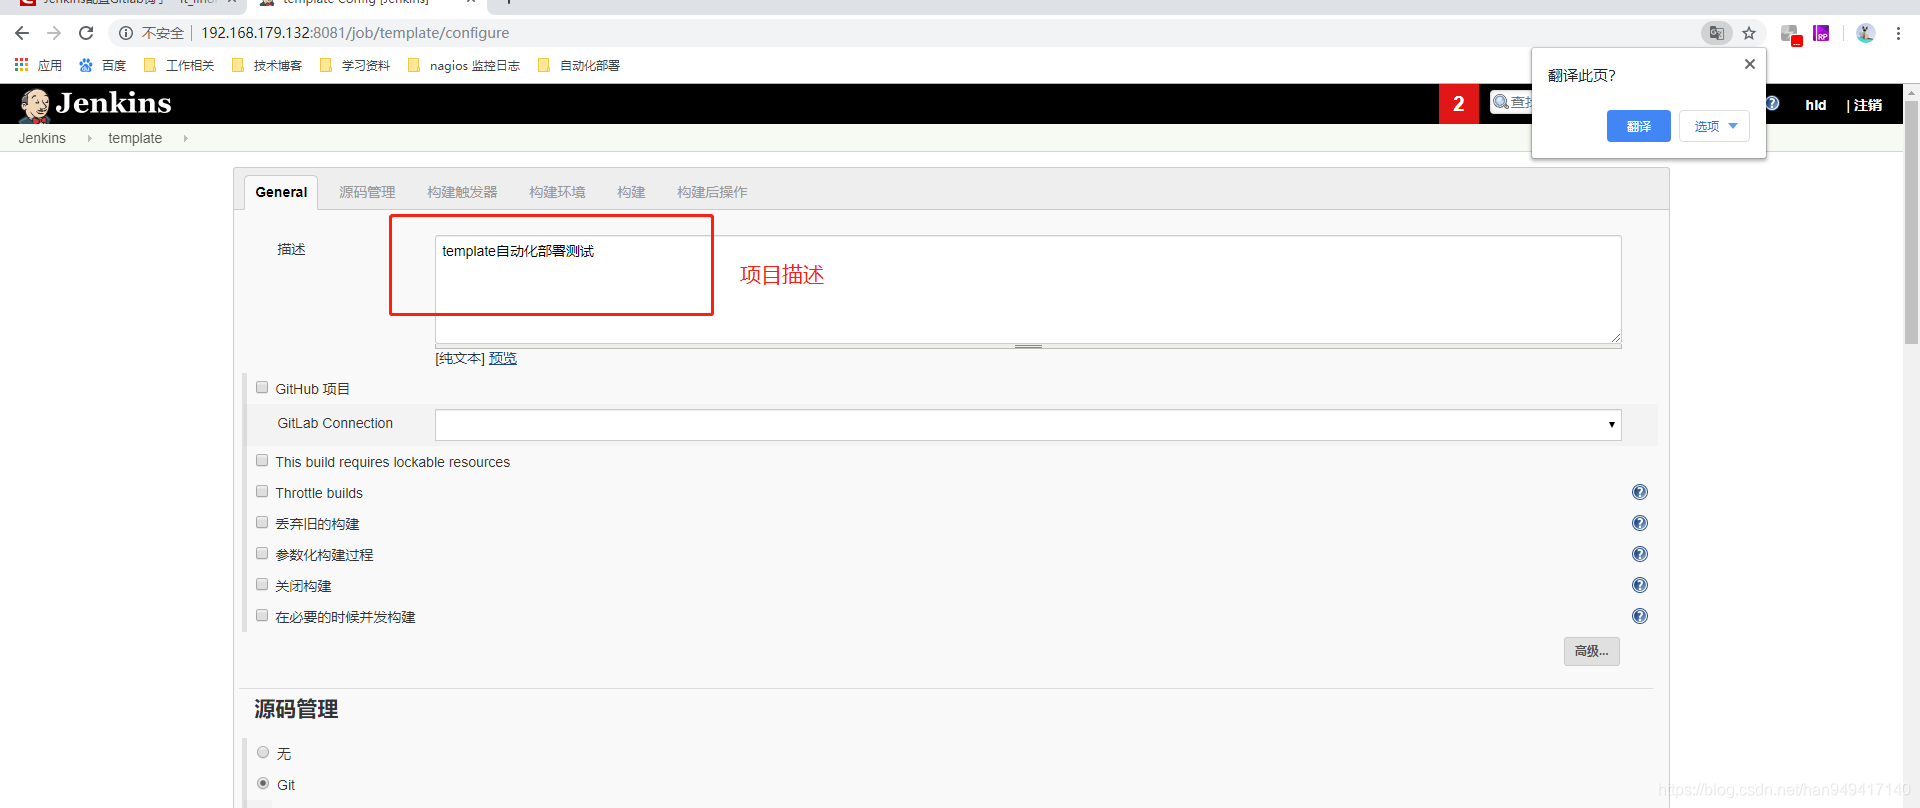Check the 参数化构建过程 option
1920x808 pixels.
pyautogui.click(x=262, y=553)
